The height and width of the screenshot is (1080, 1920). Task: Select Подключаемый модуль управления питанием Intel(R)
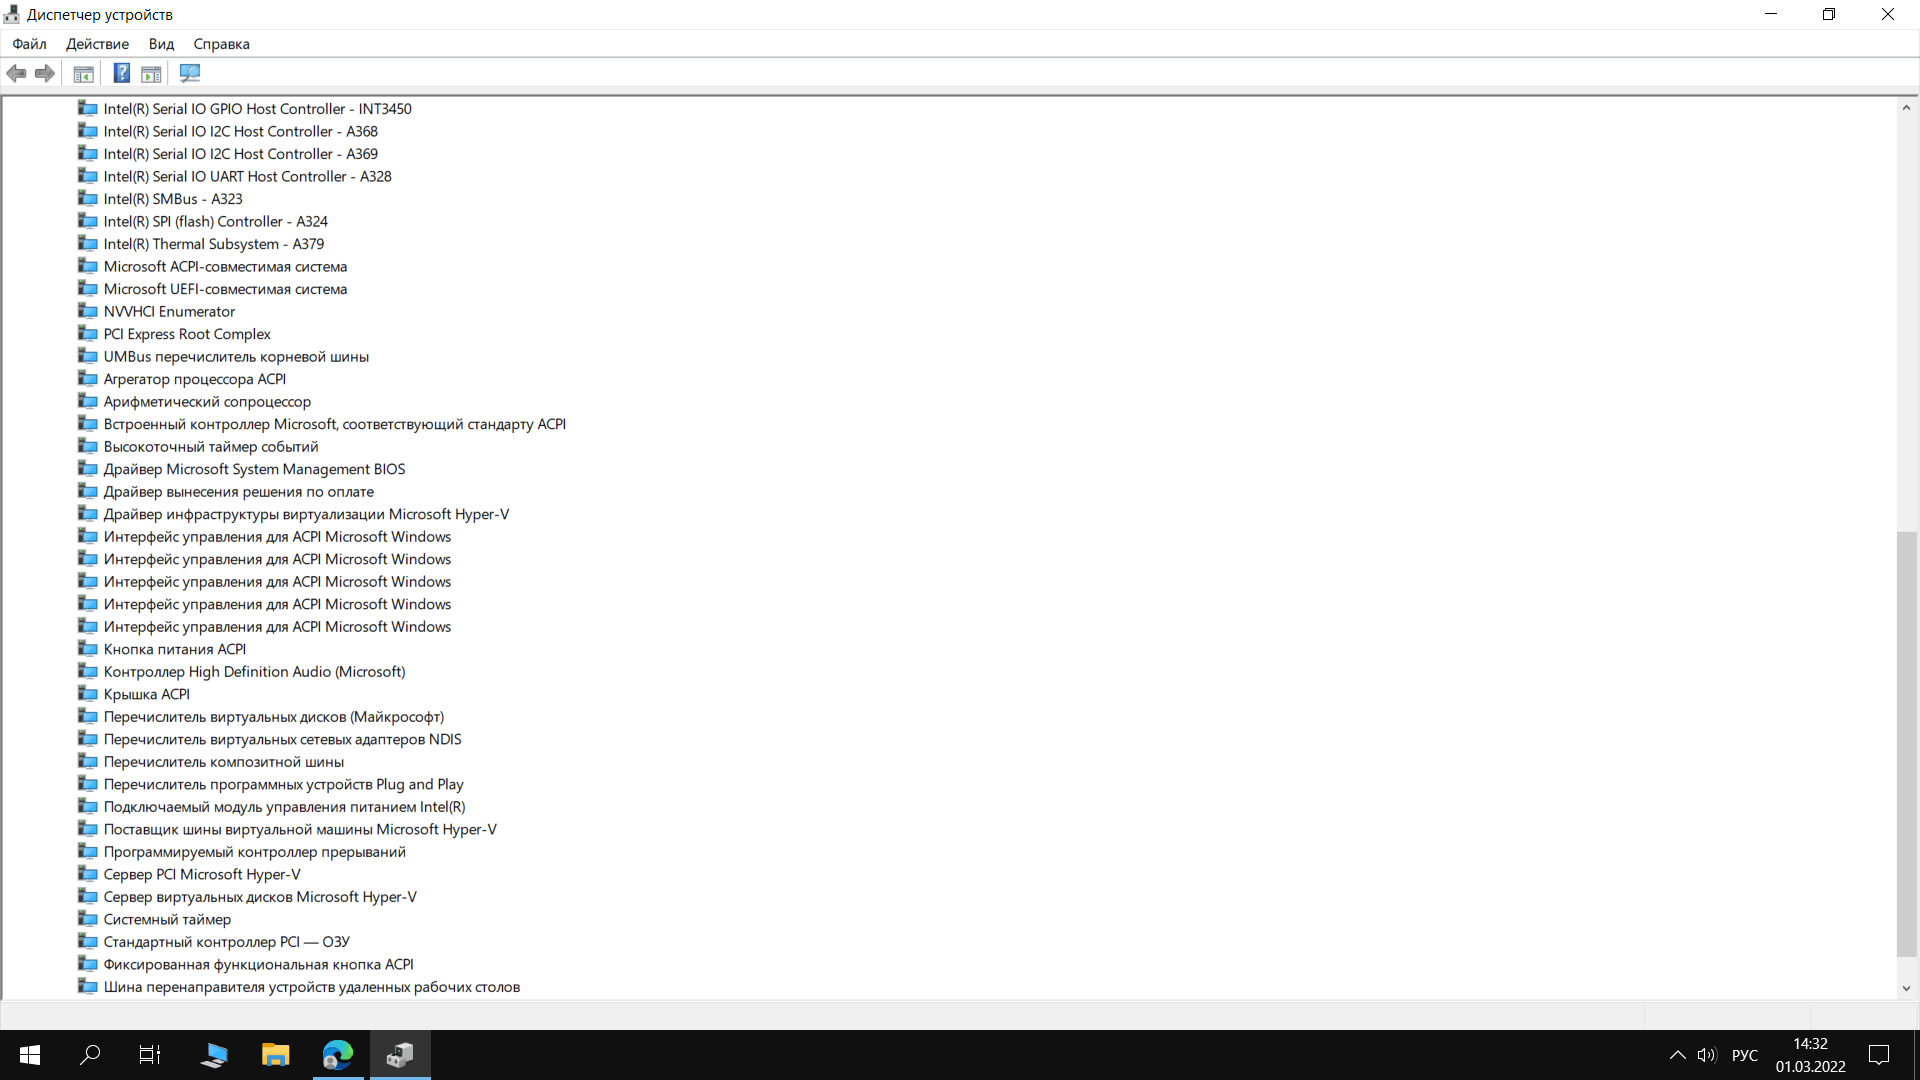click(x=284, y=806)
